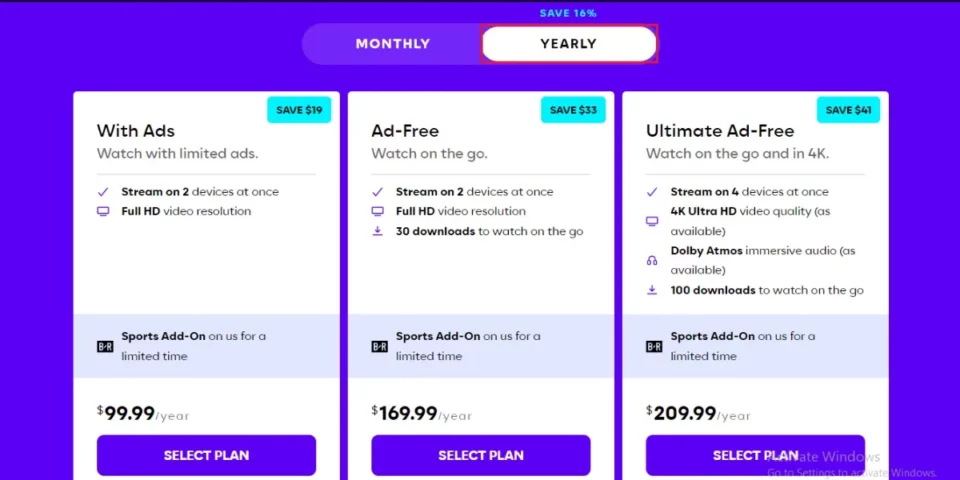The height and width of the screenshot is (480, 960).
Task: Click the 4K Ultra HD monitor icon
Action: pos(652,221)
